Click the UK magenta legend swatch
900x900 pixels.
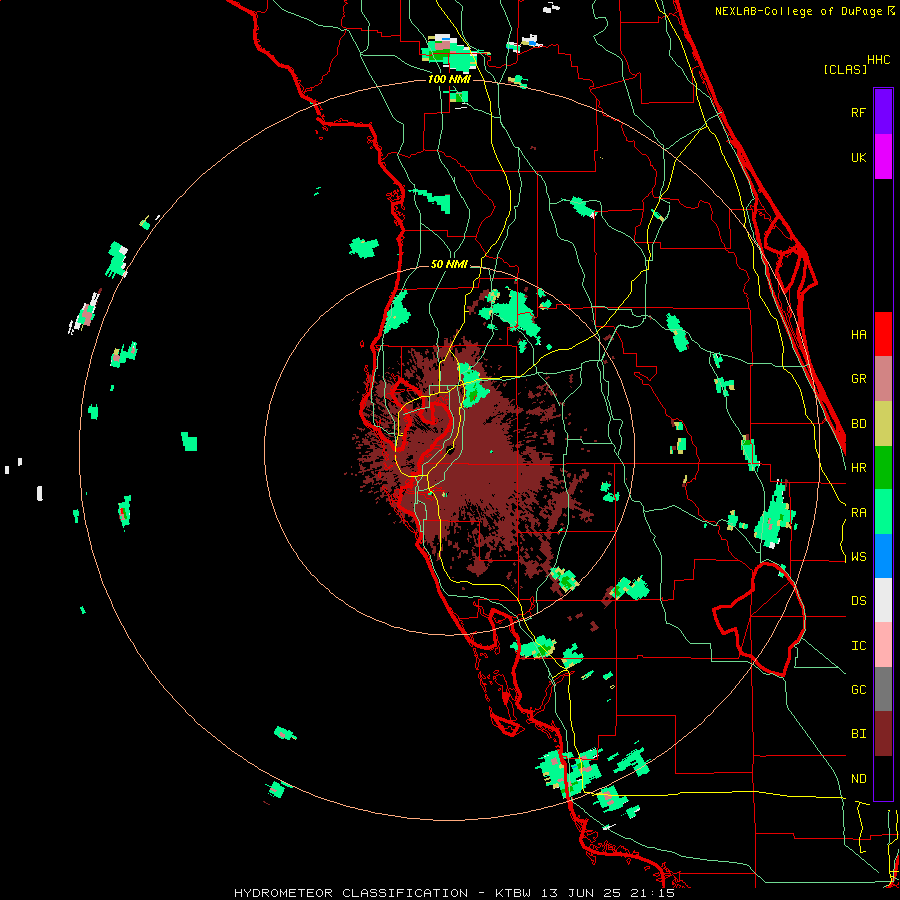(x=883, y=157)
